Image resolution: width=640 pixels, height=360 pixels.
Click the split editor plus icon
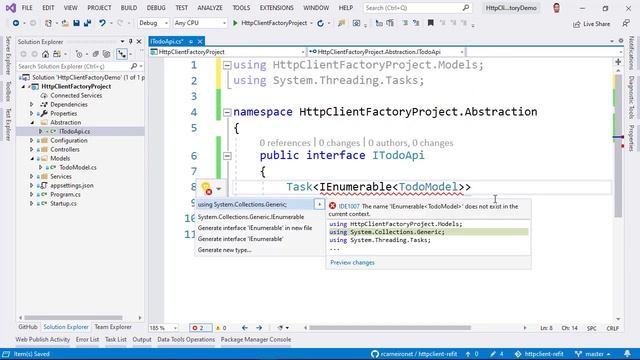(x=618, y=62)
